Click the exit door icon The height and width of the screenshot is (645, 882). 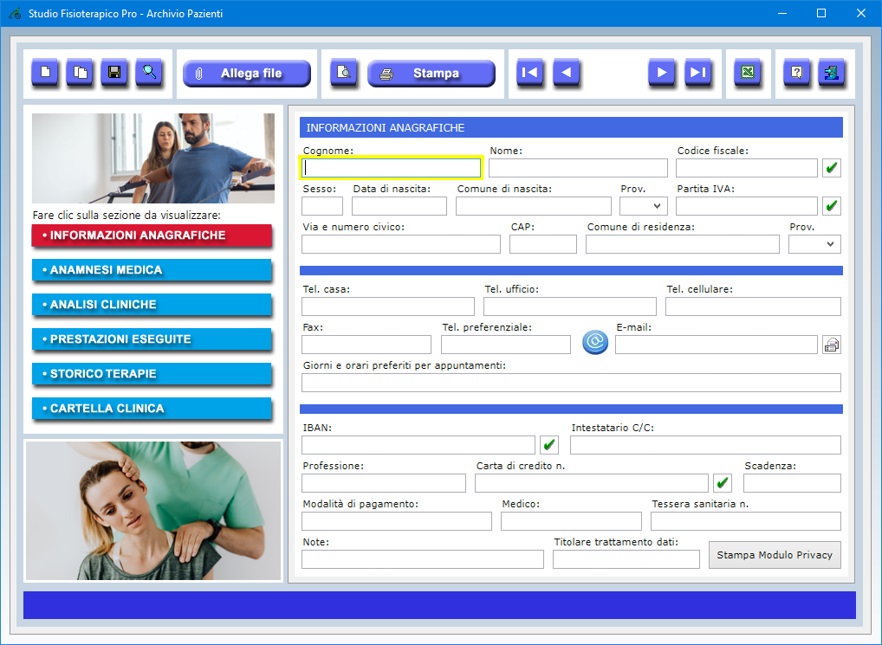[831, 73]
